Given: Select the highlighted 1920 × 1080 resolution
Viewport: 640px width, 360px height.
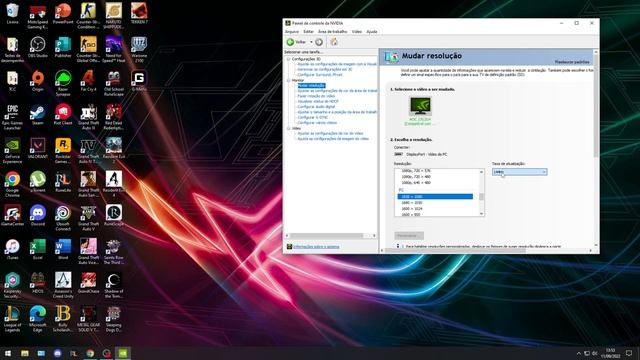Looking at the screenshot, I should [435, 196].
